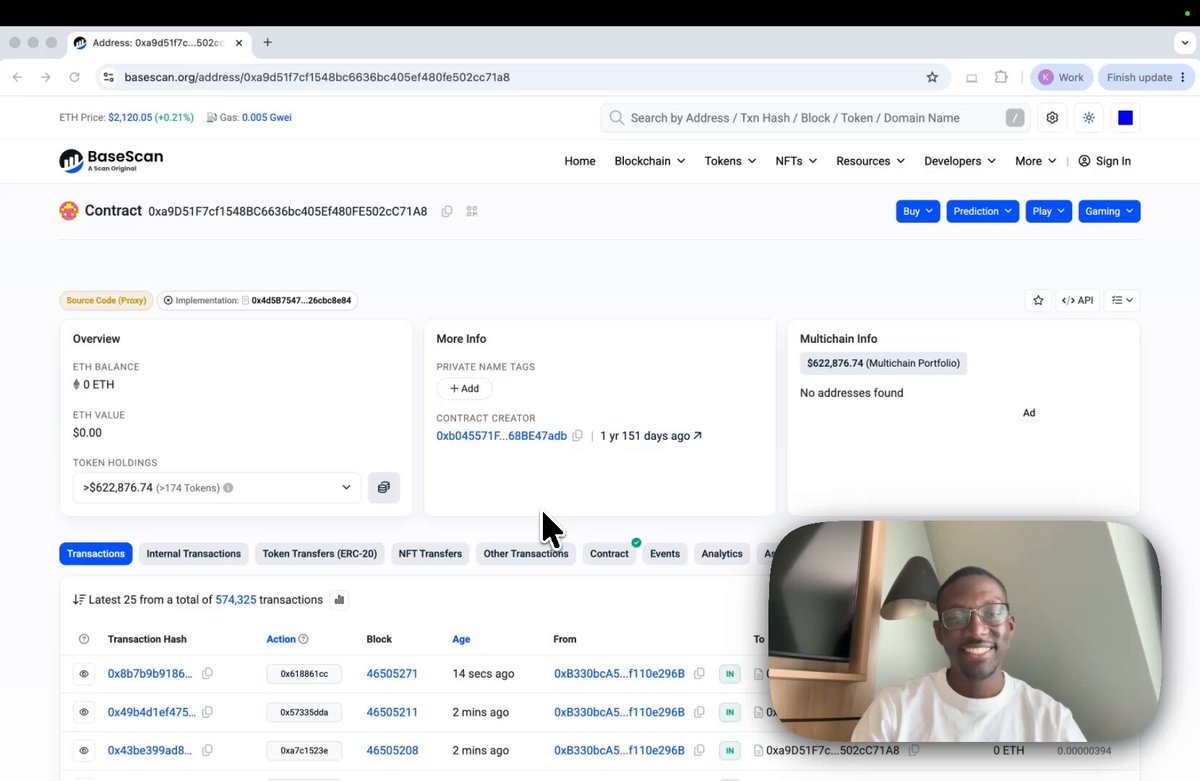Viewport: 1200px width, 781px height.
Task: Copy From address in block 46505208 row
Action: pyautogui.click(x=699, y=750)
